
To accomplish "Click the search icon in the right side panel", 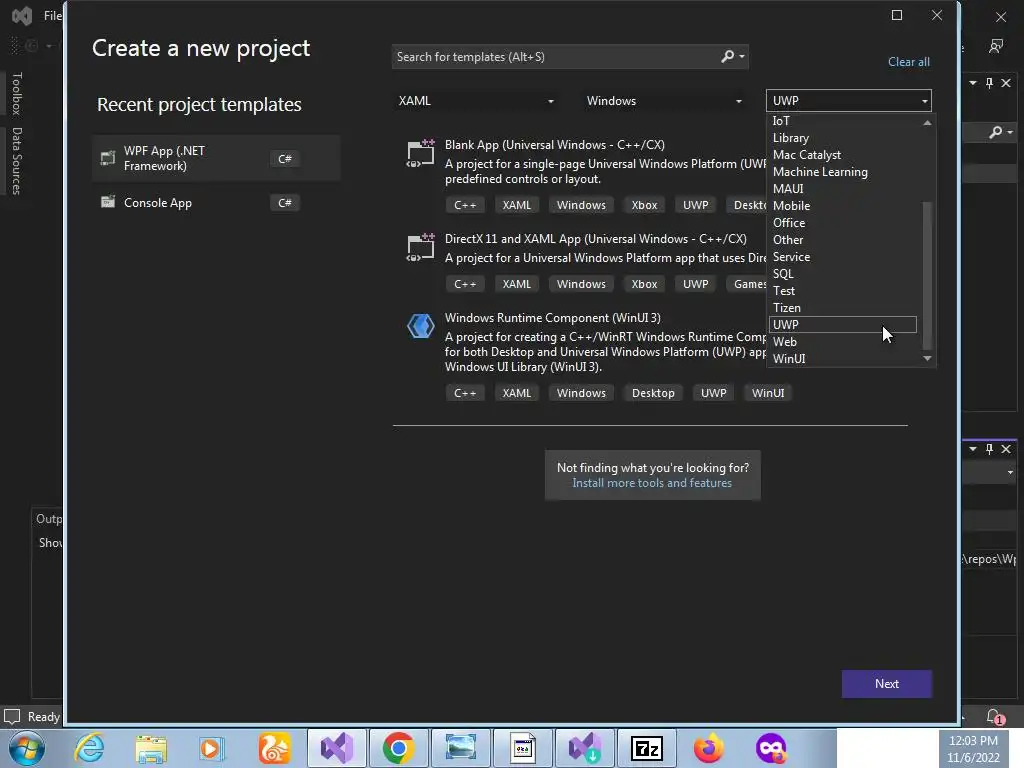I will tap(995, 133).
